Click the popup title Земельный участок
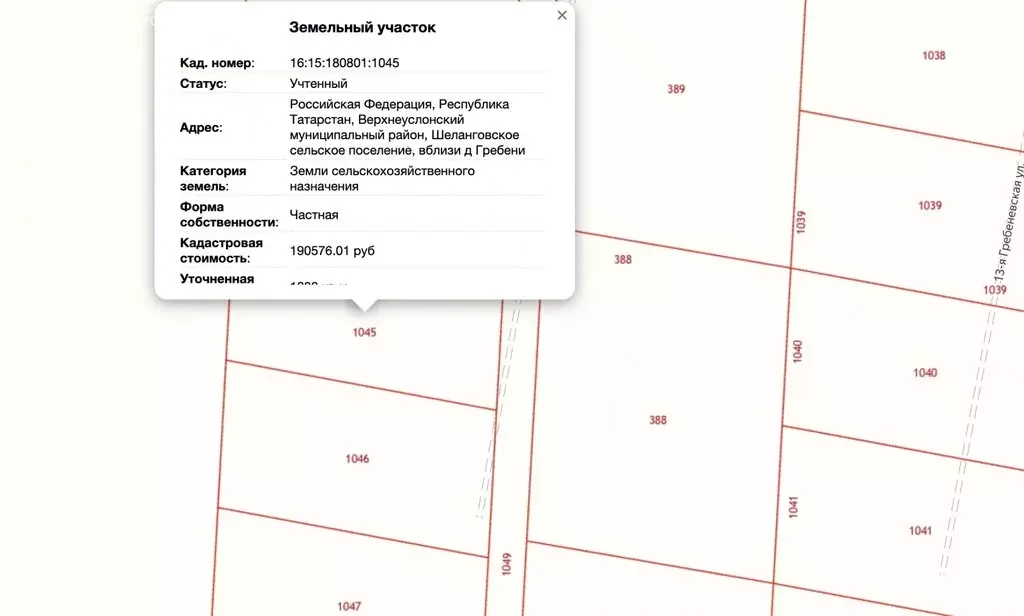This screenshot has height=616, width=1024. click(x=362, y=27)
